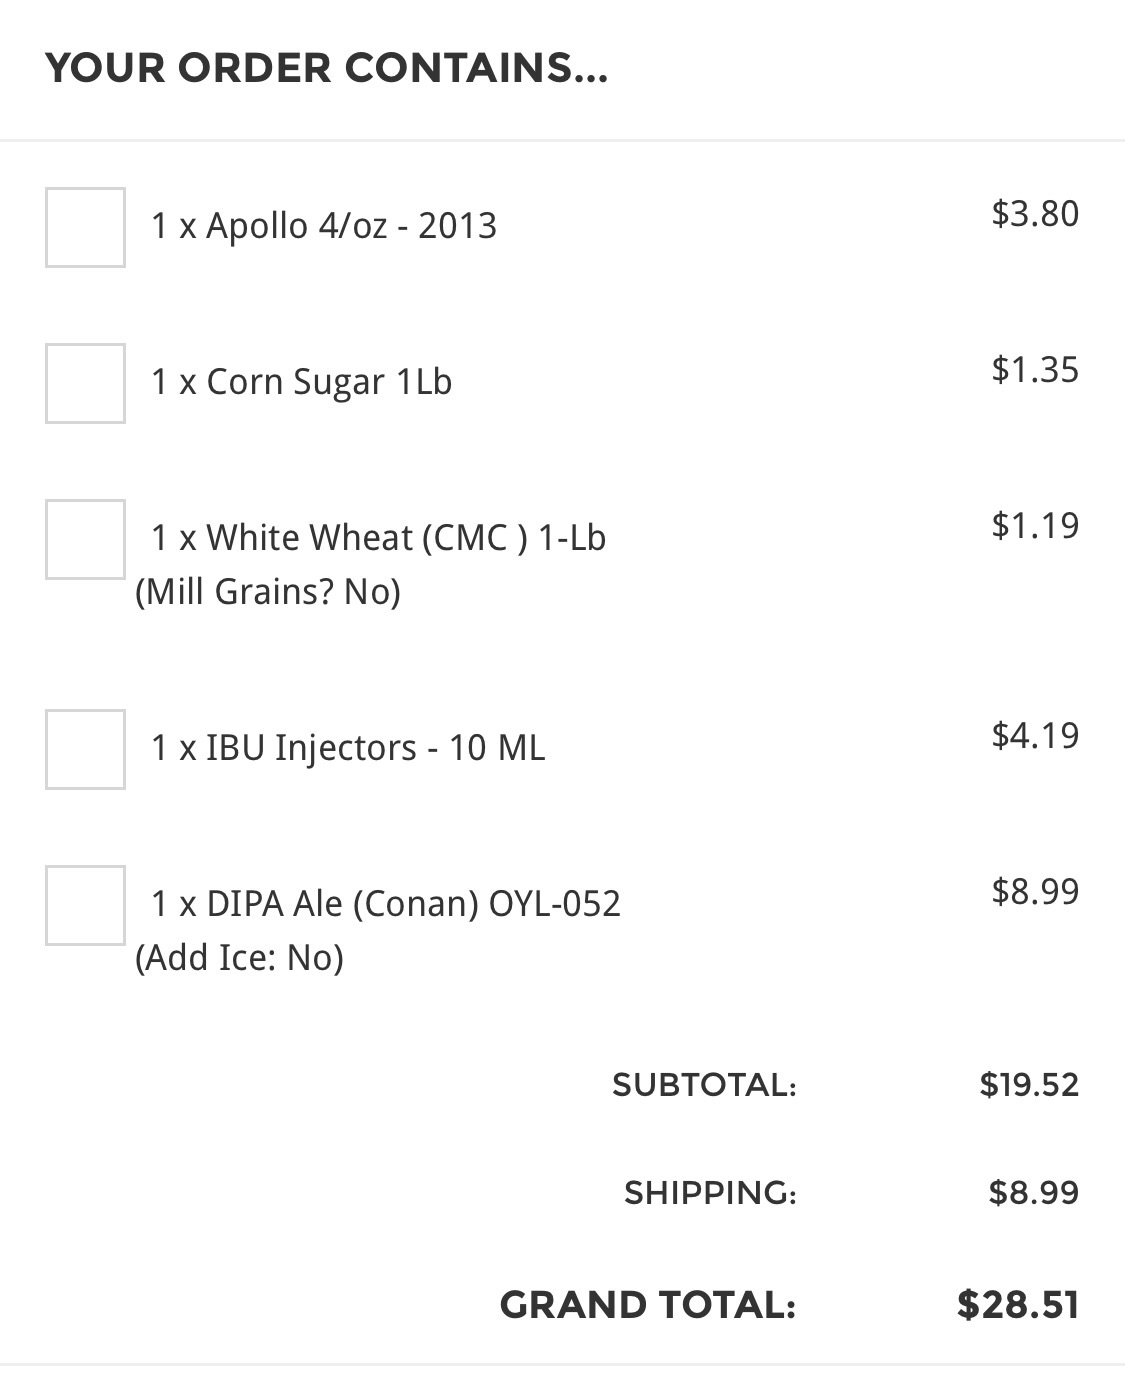Click the Corn Sugar 1Lb thumbnail box
This screenshot has width=1125, height=1375.
click(x=85, y=383)
